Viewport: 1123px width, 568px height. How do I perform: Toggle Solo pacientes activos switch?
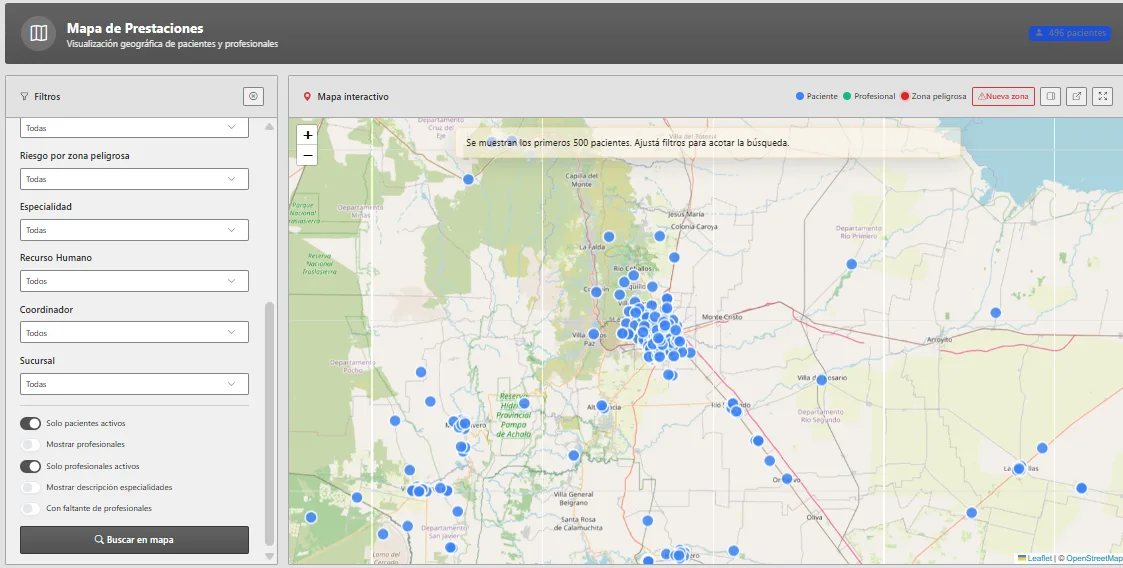30,423
